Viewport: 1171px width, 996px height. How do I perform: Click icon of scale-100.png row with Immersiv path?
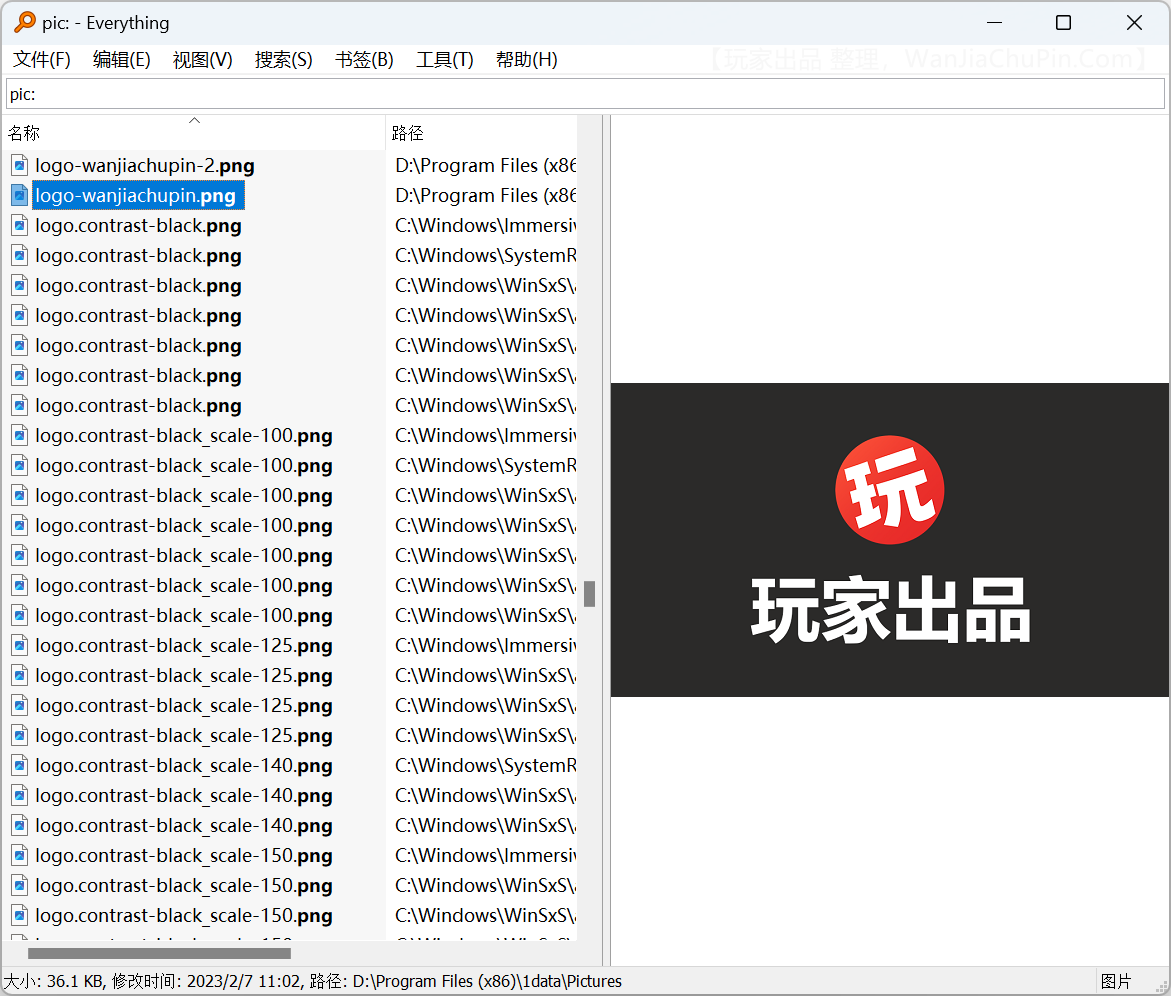coord(20,435)
